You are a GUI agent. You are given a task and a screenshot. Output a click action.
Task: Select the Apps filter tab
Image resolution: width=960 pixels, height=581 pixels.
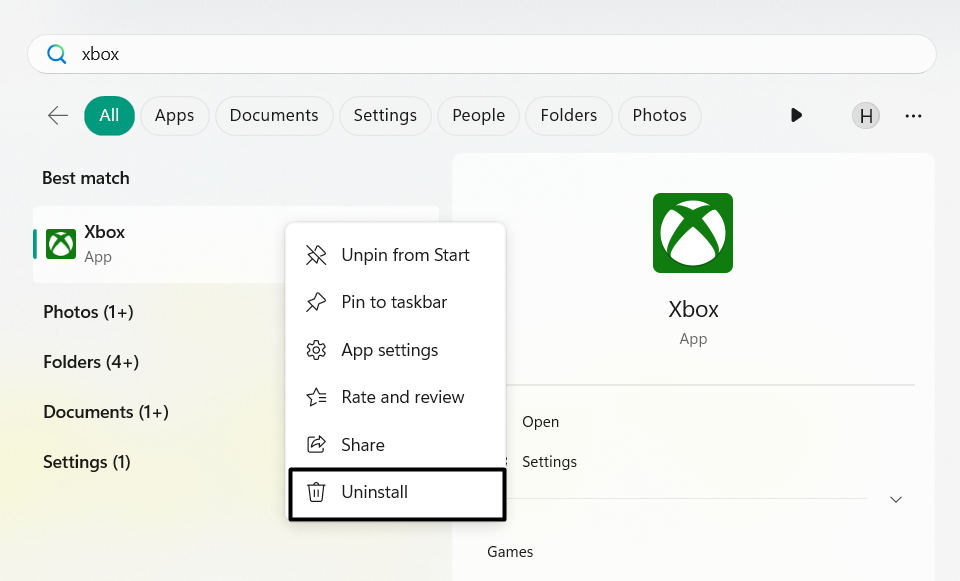(x=174, y=115)
